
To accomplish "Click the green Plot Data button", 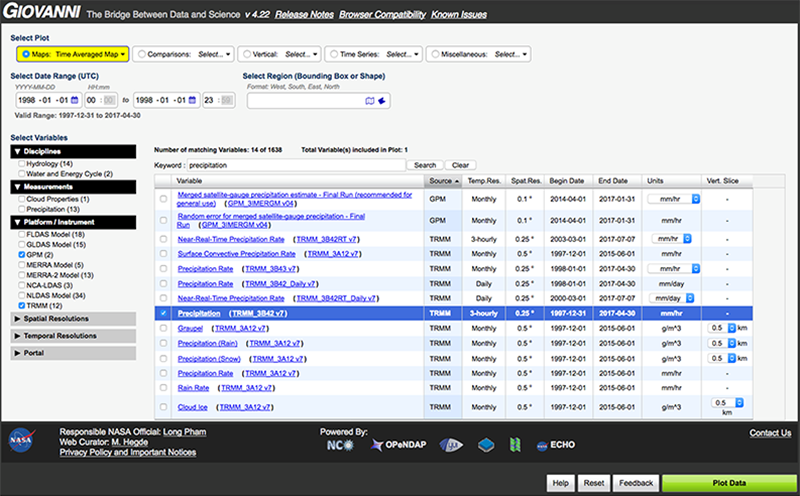I will [729, 483].
